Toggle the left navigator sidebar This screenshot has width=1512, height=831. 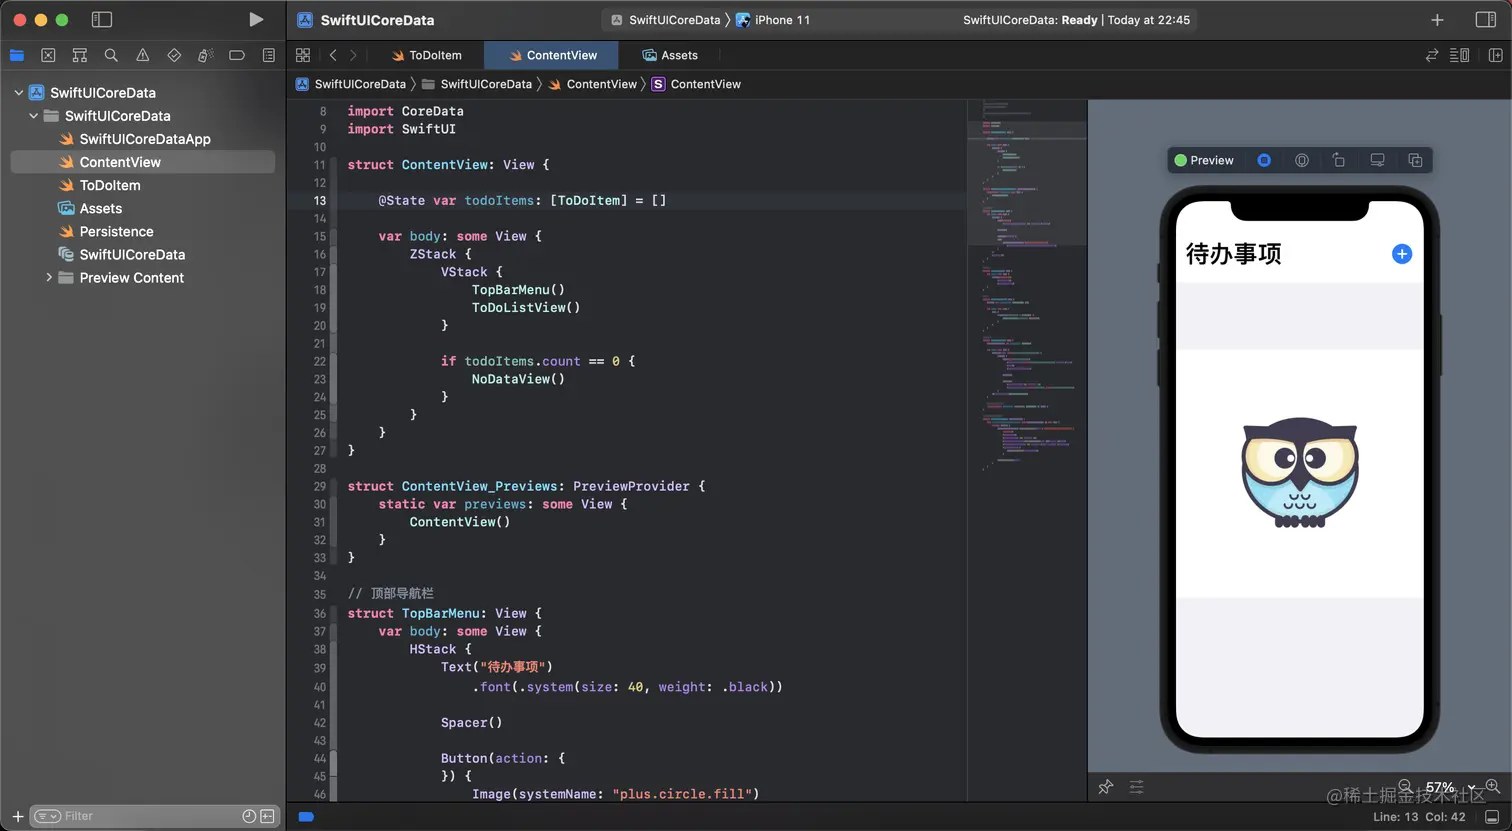coord(101,19)
